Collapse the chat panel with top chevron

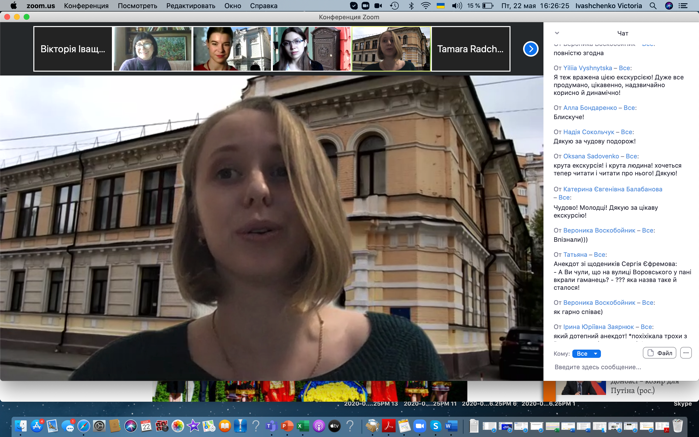[557, 33]
